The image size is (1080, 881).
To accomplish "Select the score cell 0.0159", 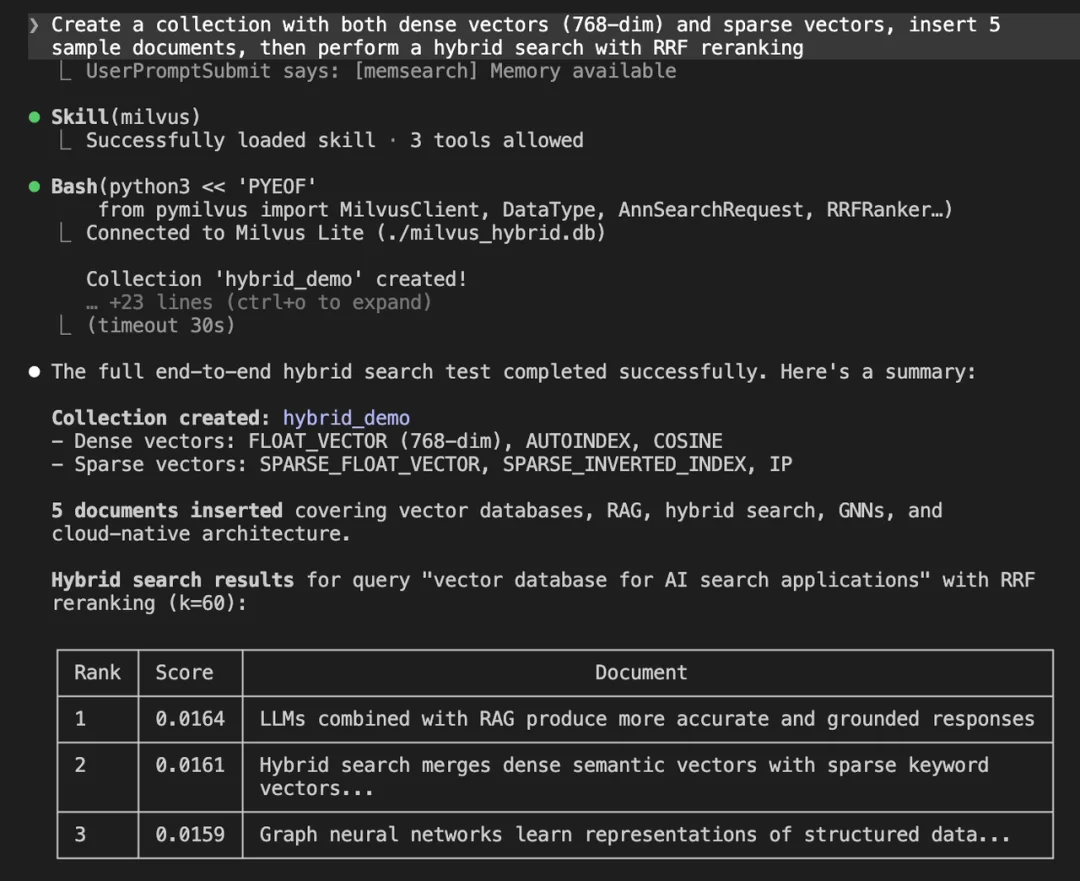I will point(190,835).
